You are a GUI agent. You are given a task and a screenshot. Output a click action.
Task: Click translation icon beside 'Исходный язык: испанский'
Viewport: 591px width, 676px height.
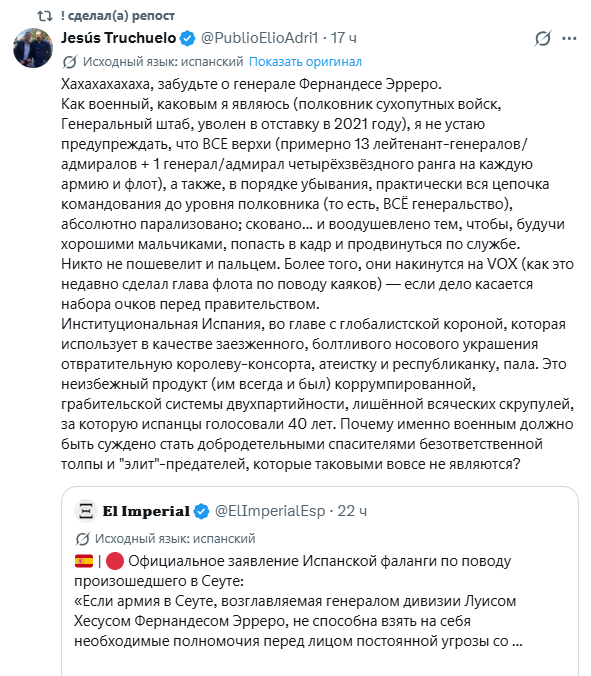click(x=70, y=62)
